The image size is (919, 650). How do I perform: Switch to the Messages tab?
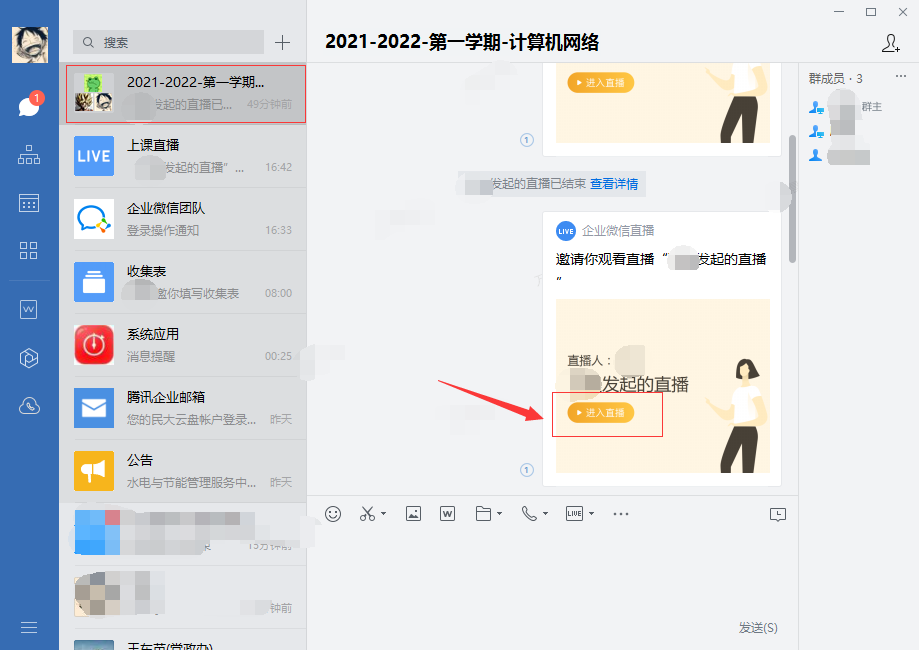pos(28,107)
